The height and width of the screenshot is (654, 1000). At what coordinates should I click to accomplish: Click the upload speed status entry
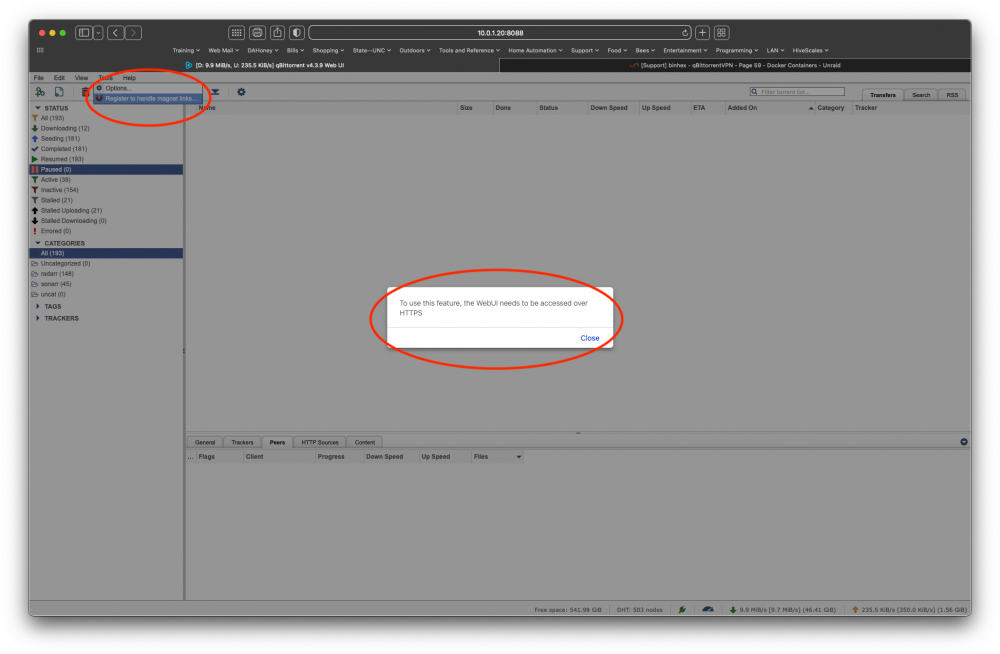[x=910, y=609]
